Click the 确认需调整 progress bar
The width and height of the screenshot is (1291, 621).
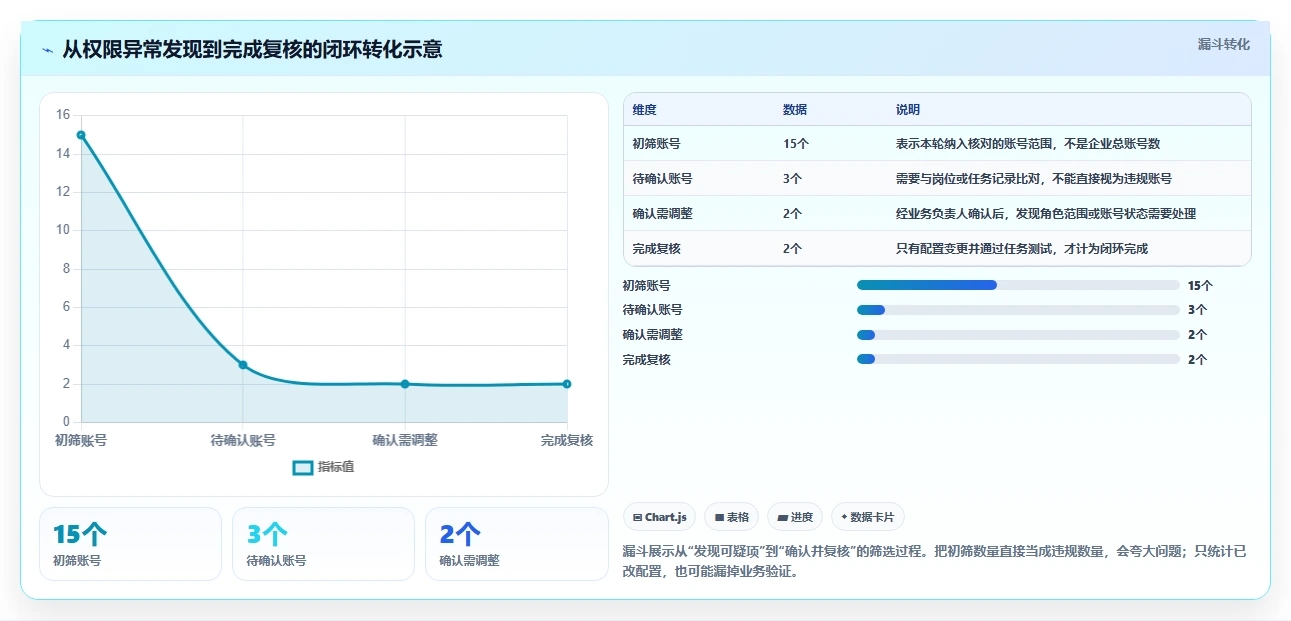tap(1018, 334)
